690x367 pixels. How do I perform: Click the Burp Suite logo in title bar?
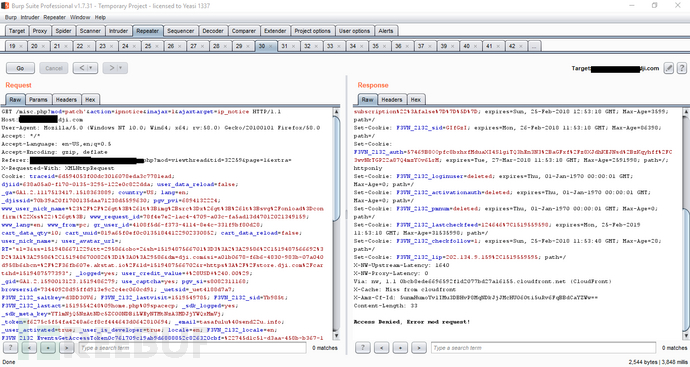click(x=5, y=6)
